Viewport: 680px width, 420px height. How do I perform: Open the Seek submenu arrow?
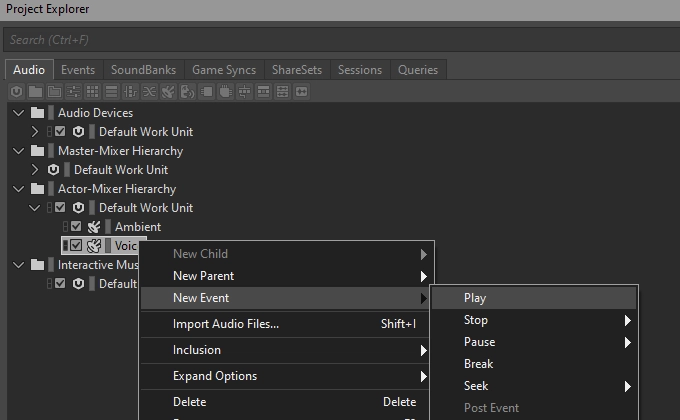pyautogui.click(x=628, y=386)
